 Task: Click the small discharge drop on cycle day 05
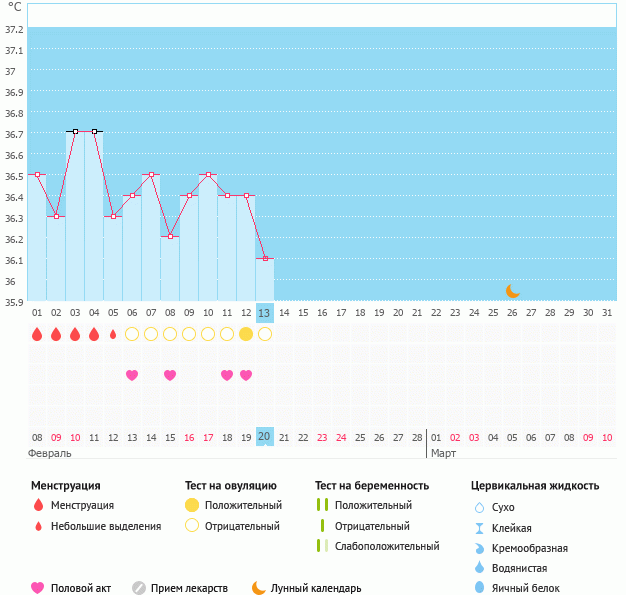pos(113,334)
